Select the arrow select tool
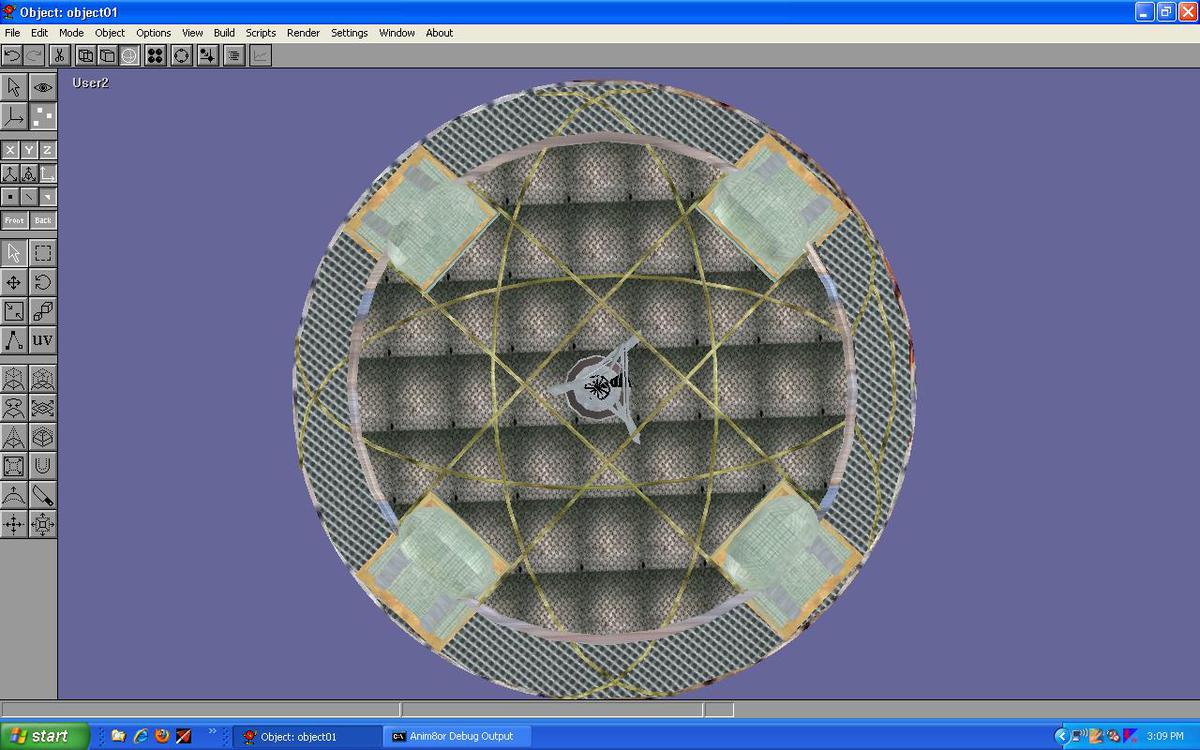Screen dimensions: 1200x750 pyautogui.click(x=14, y=253)
